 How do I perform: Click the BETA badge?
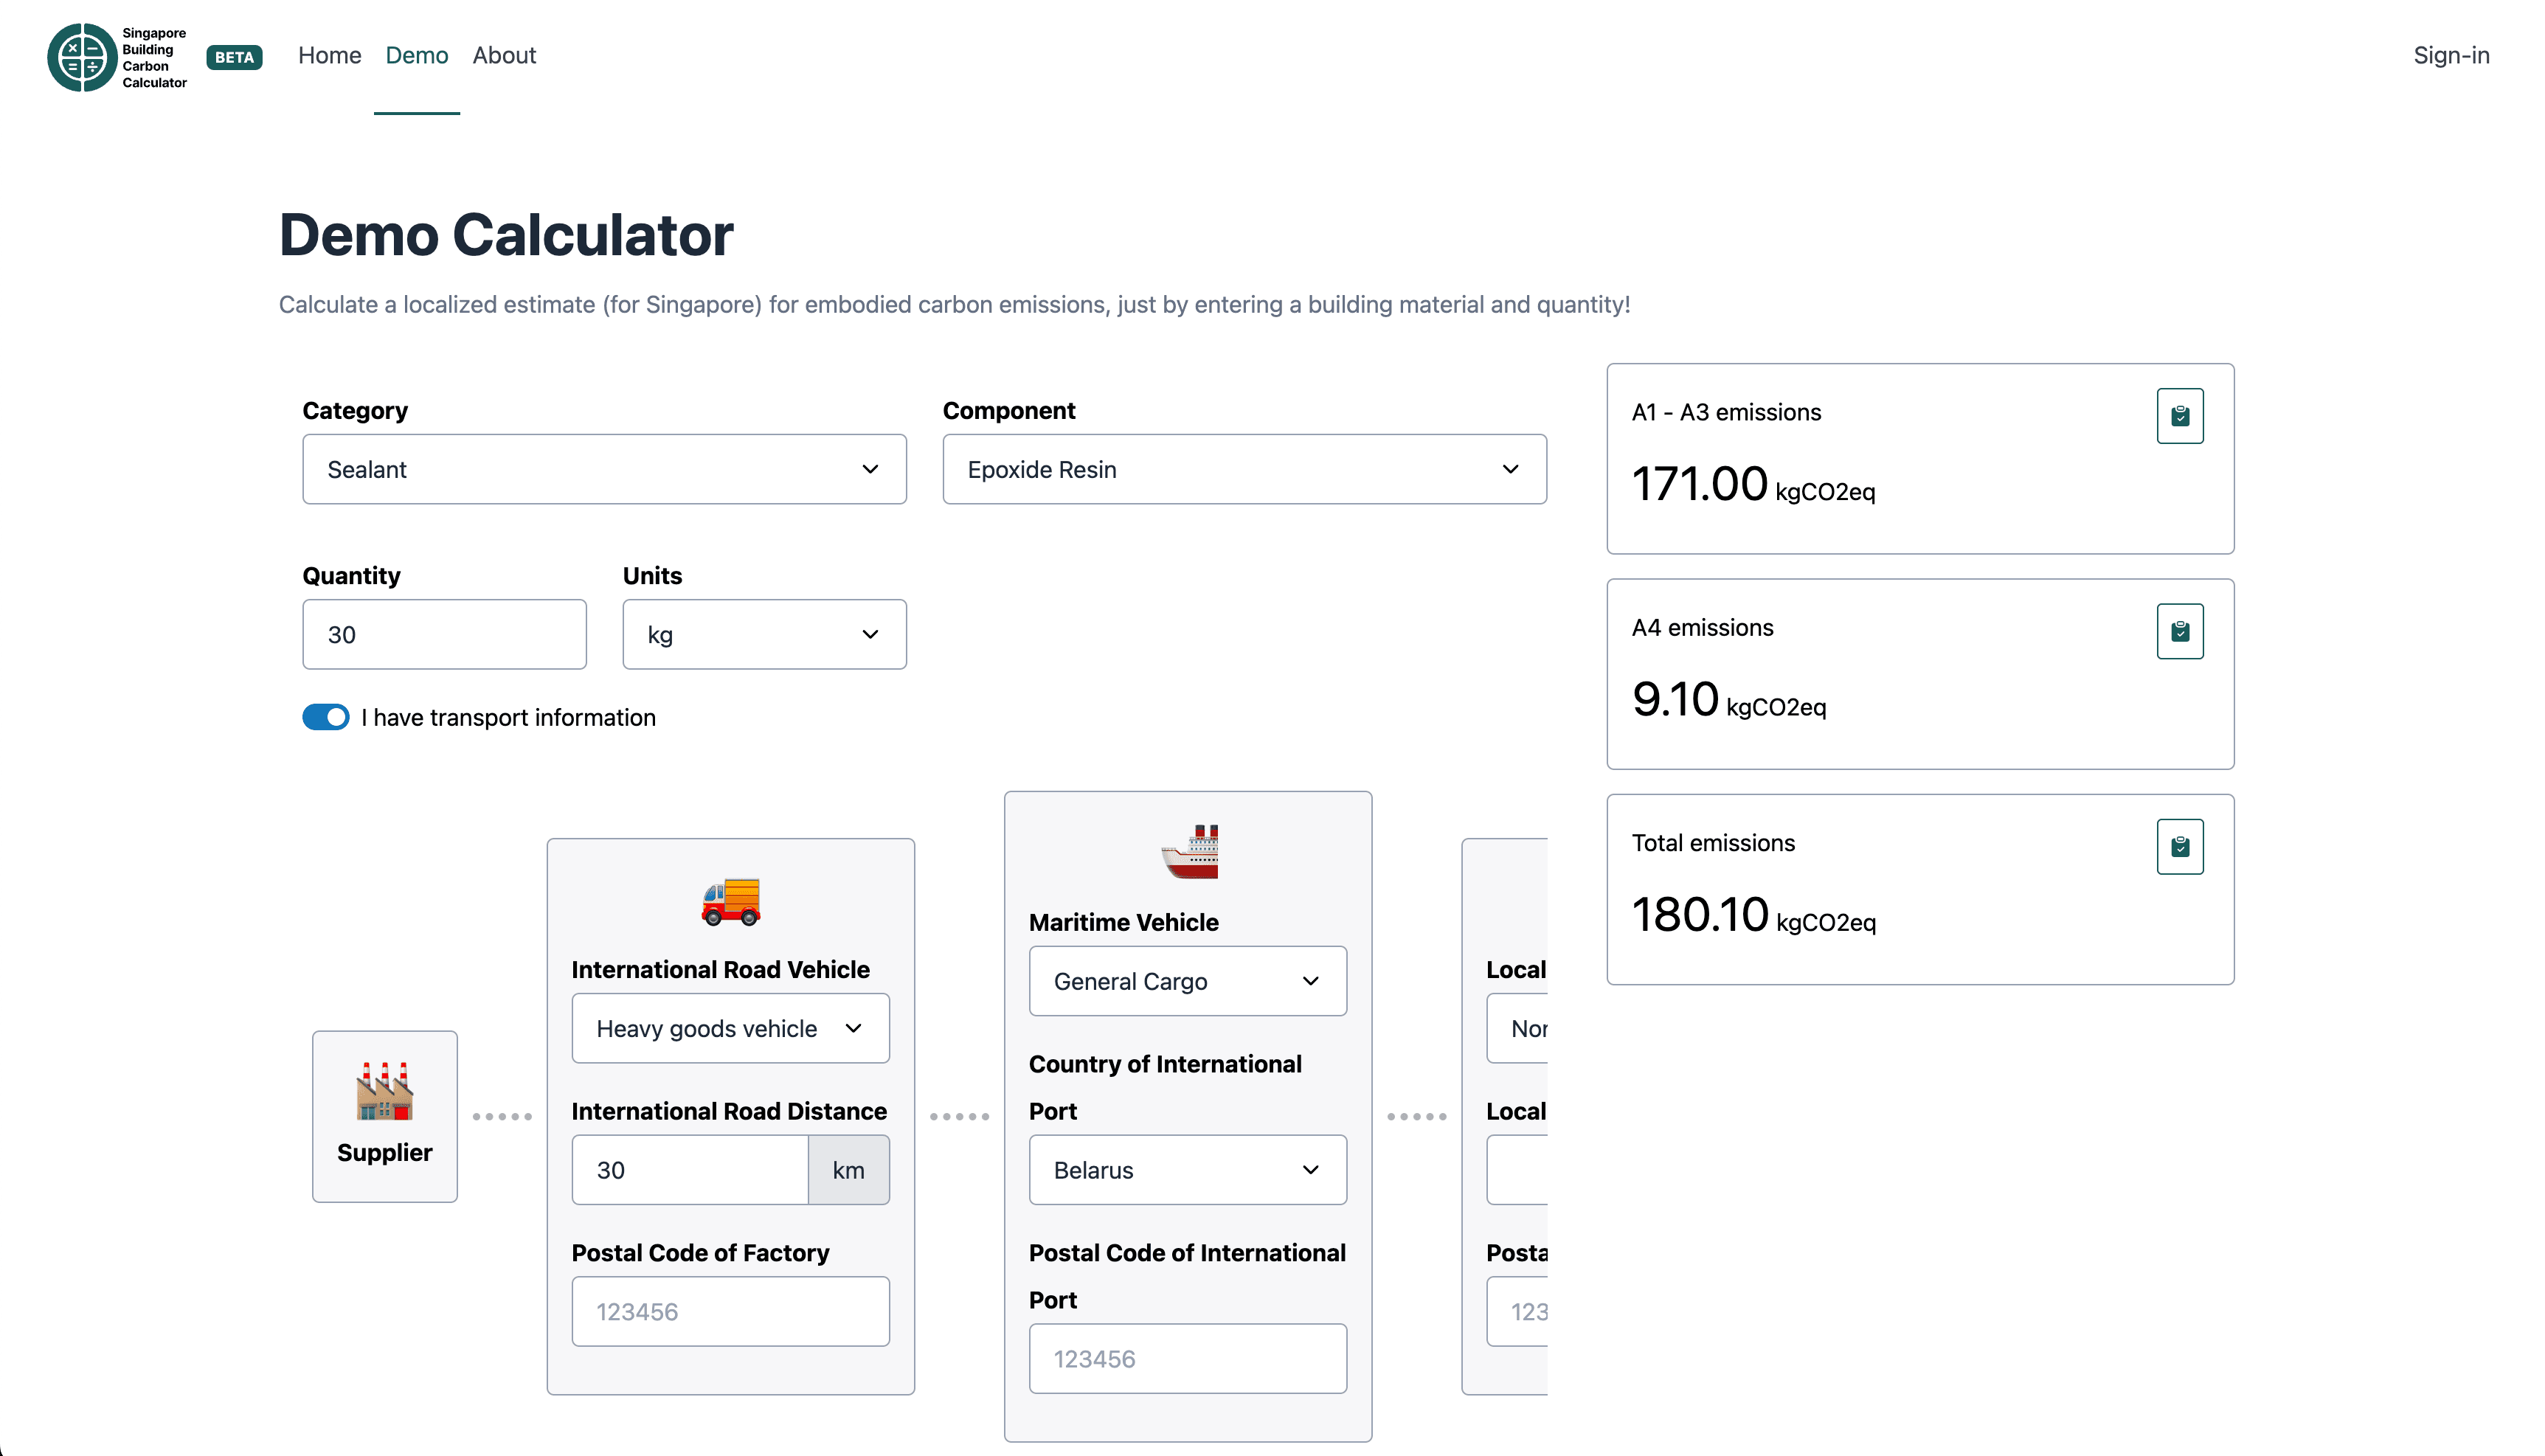point(234,57)
